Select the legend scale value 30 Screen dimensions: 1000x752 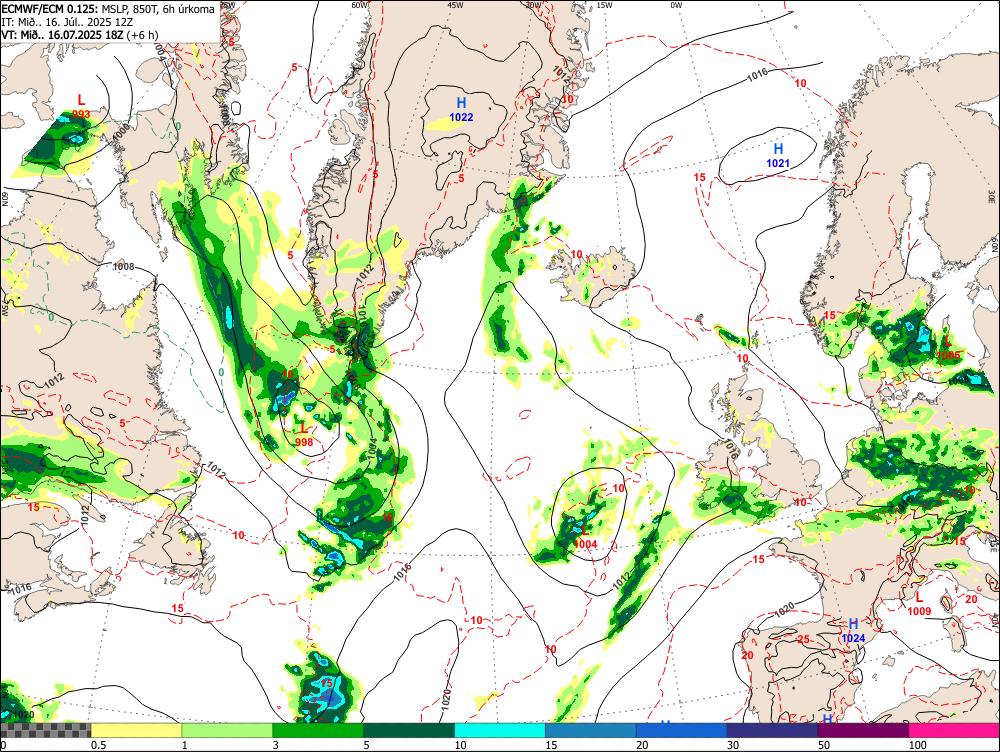(733, 745)
